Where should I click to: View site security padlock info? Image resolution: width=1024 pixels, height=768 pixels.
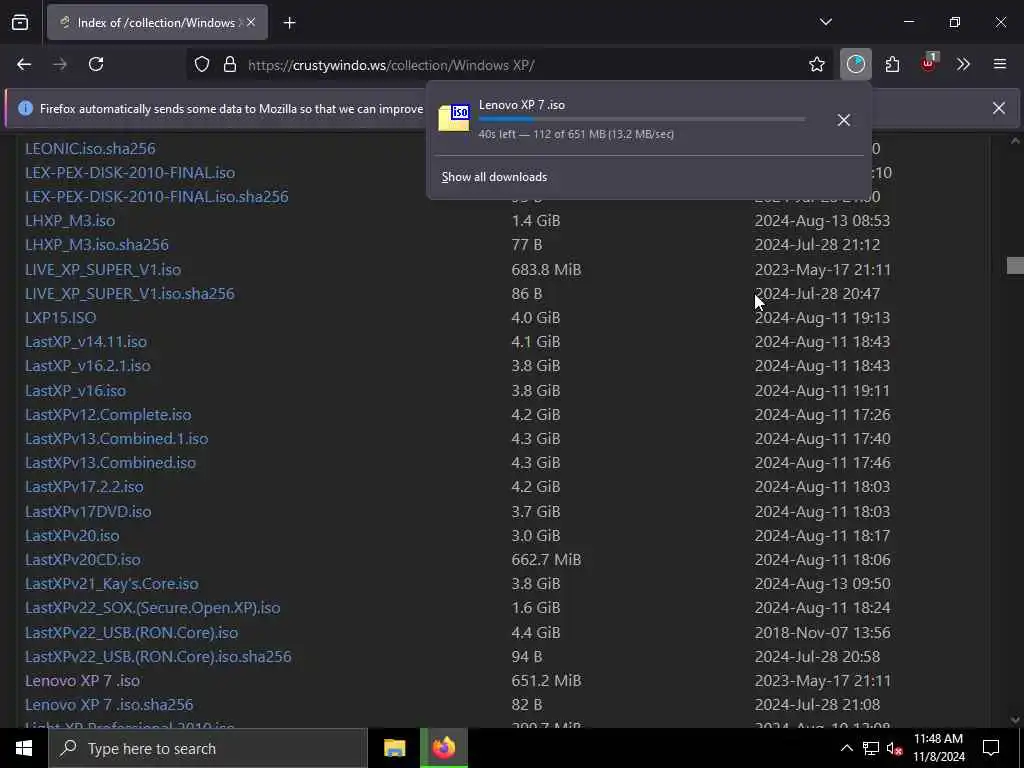pyautogui.click(x=230, y=65)
